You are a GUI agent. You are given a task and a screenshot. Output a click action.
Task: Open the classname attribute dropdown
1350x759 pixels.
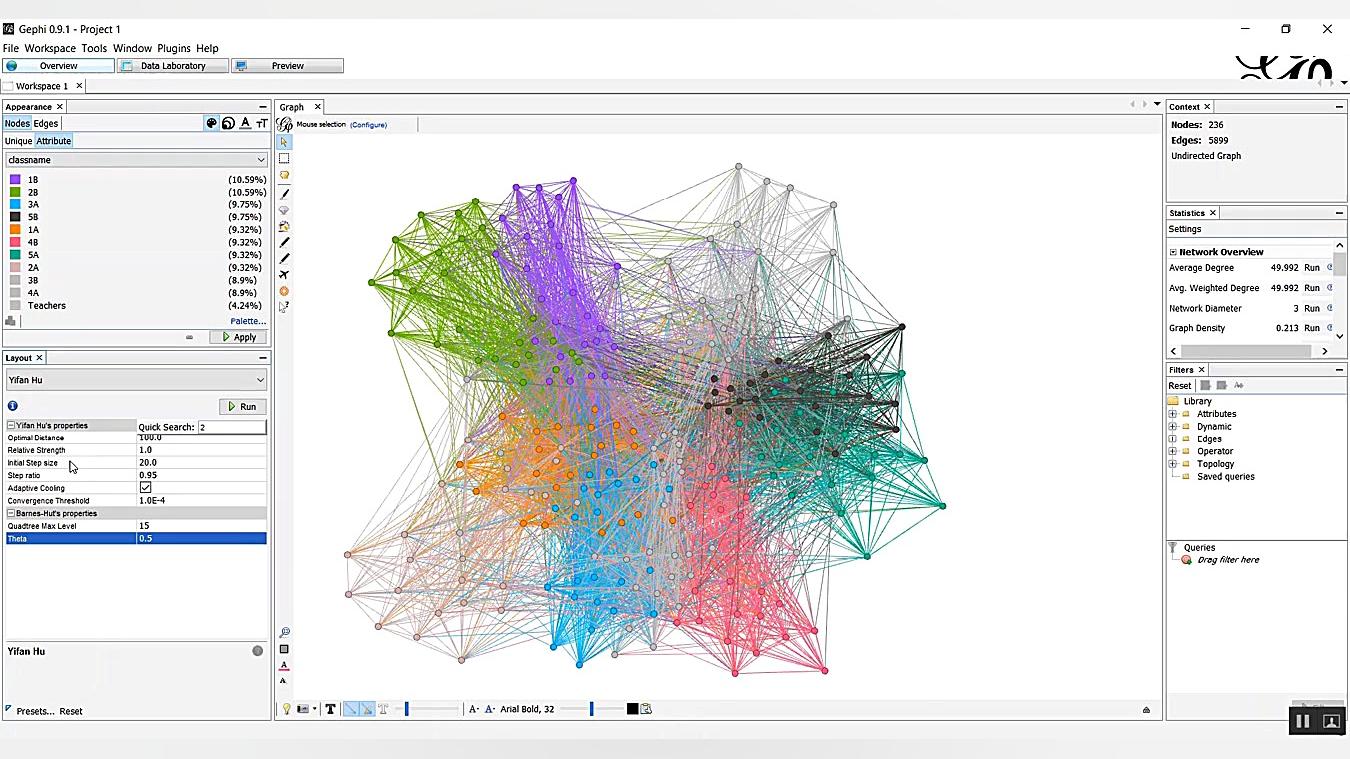136,160
